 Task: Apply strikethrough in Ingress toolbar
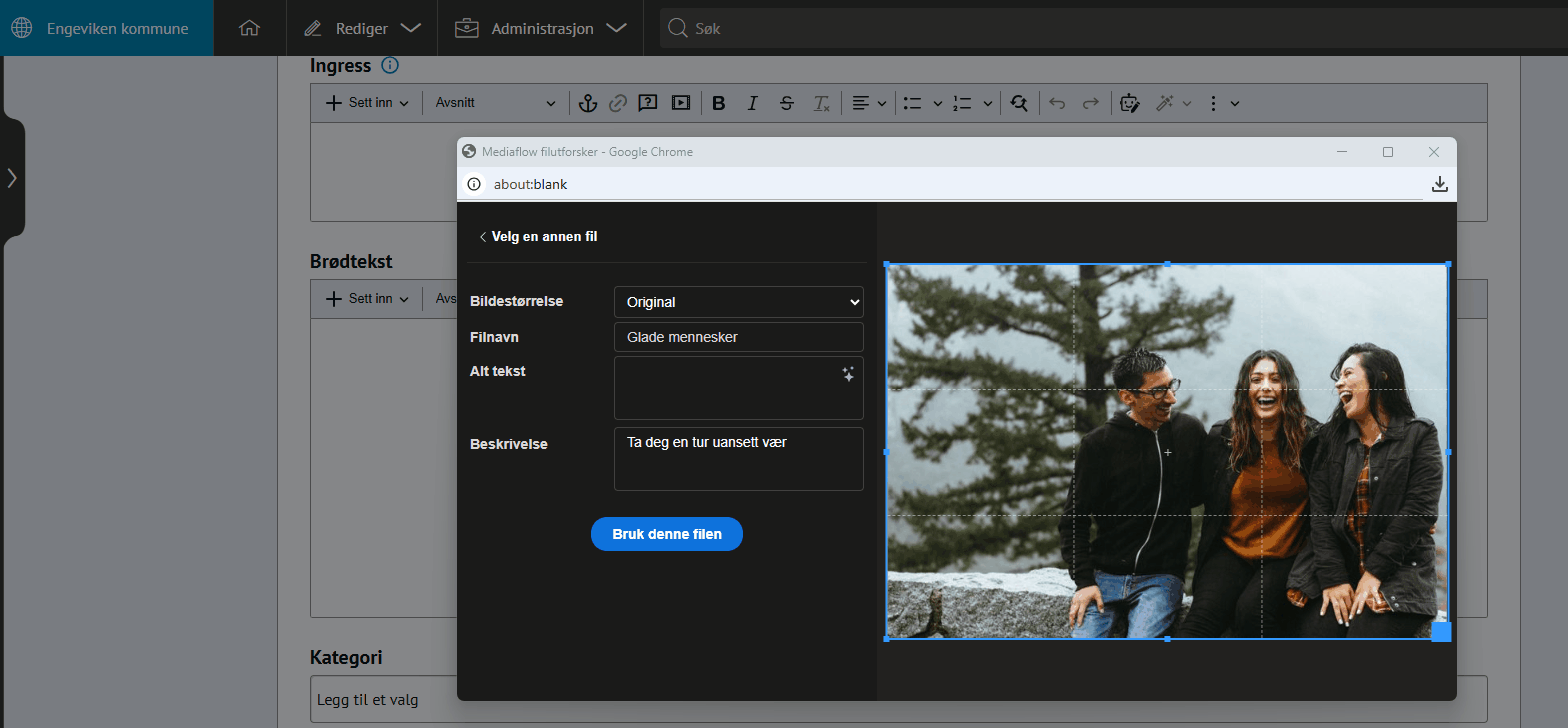click(787, 103)
